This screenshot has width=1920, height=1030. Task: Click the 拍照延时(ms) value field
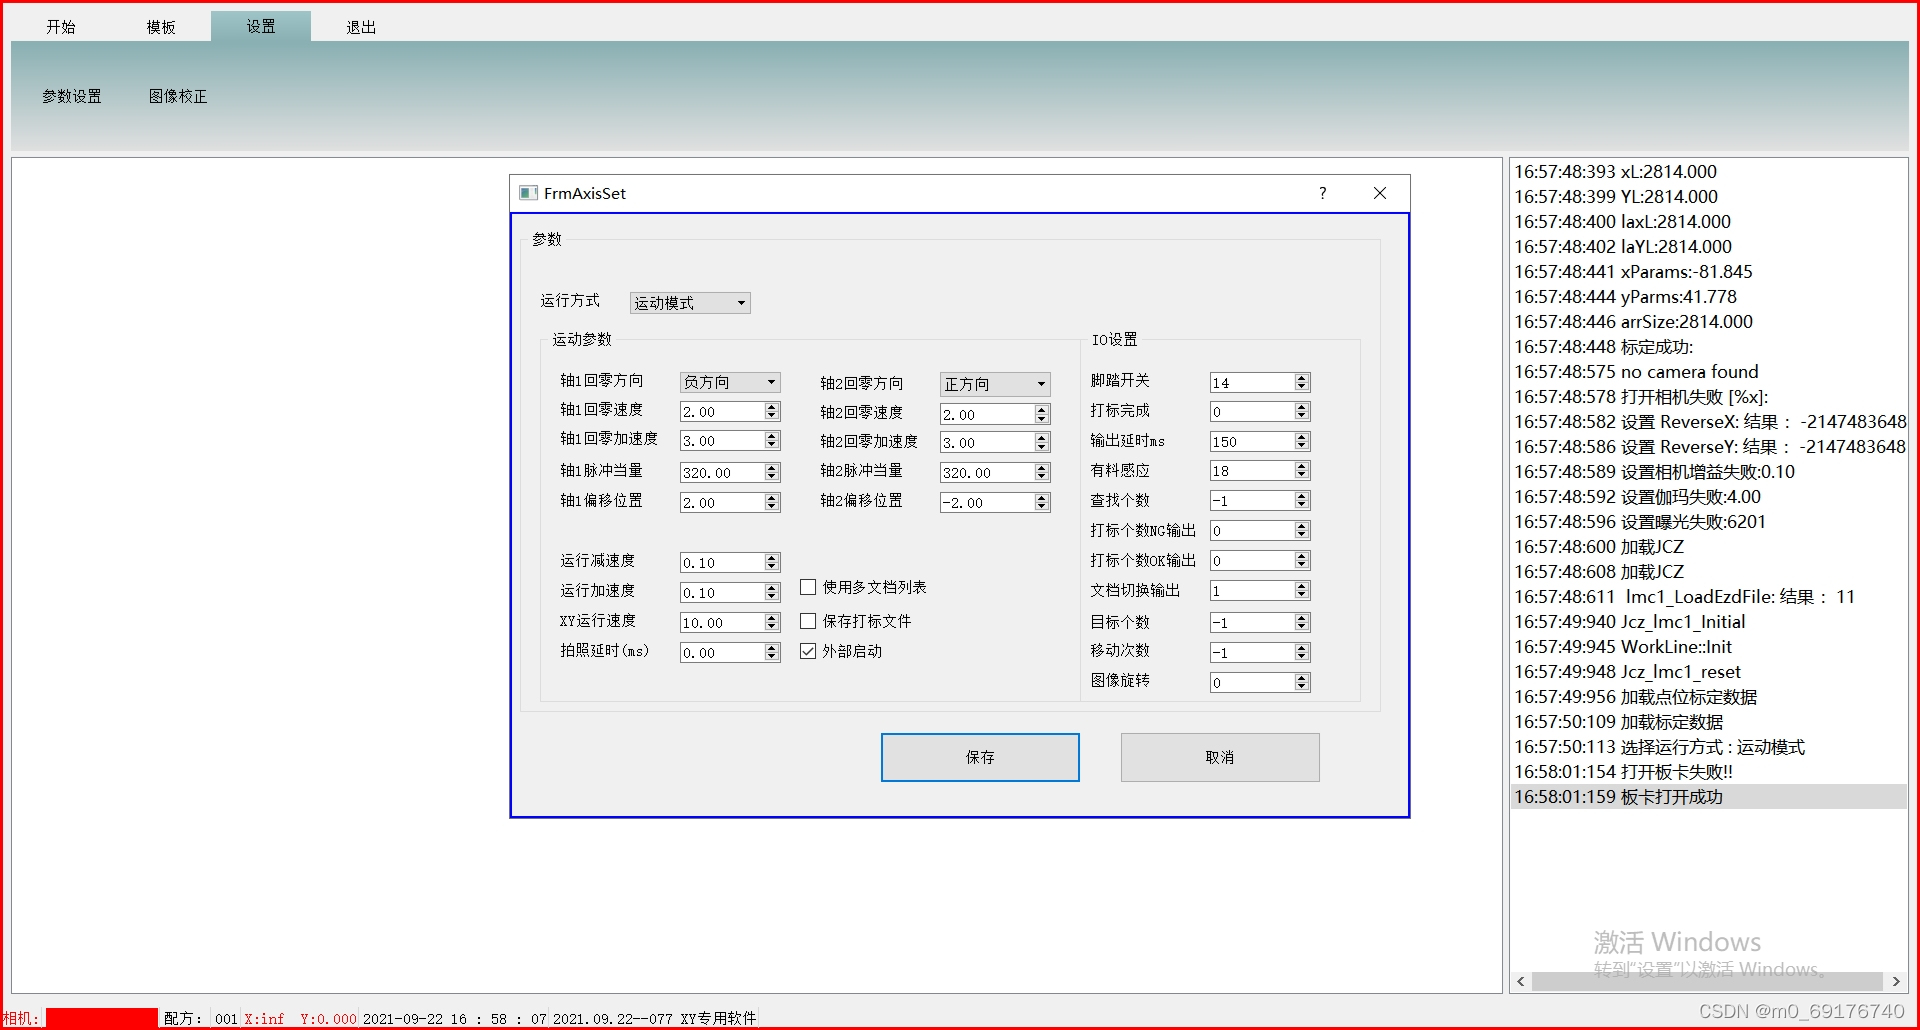[722, 653]
